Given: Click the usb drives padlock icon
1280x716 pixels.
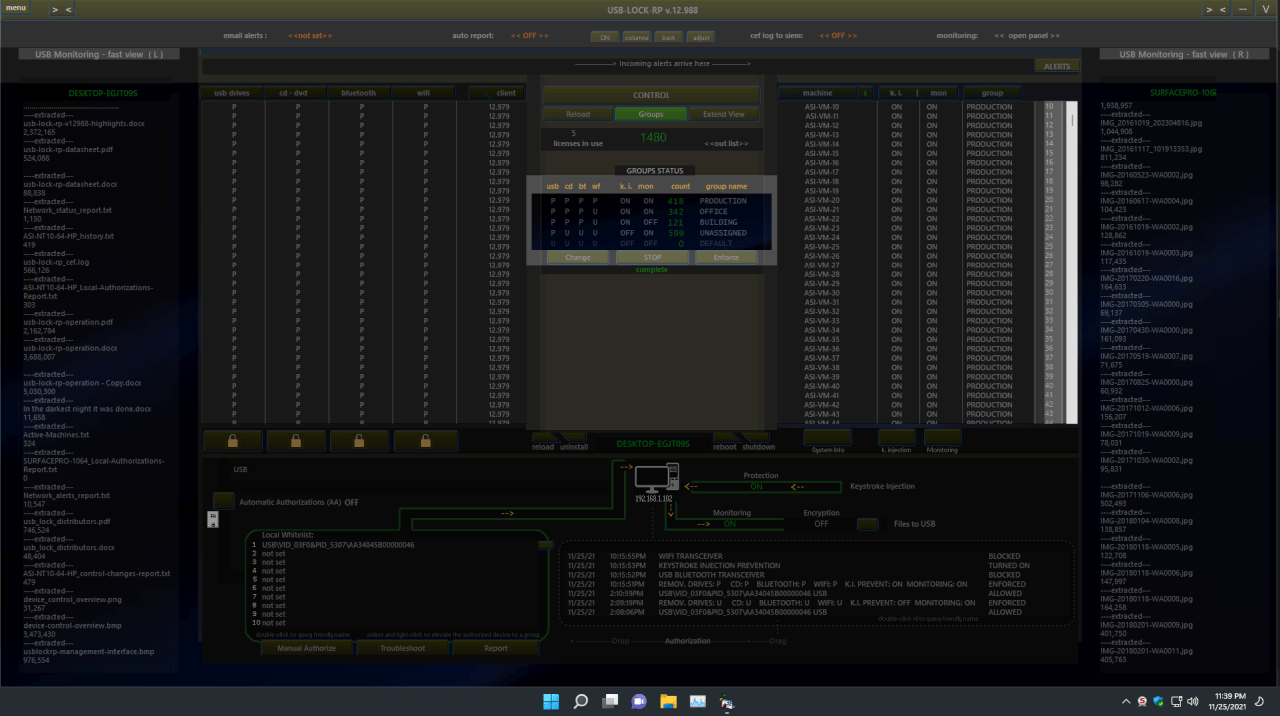Looking at the screenshot, I should (x=234, y=439).
